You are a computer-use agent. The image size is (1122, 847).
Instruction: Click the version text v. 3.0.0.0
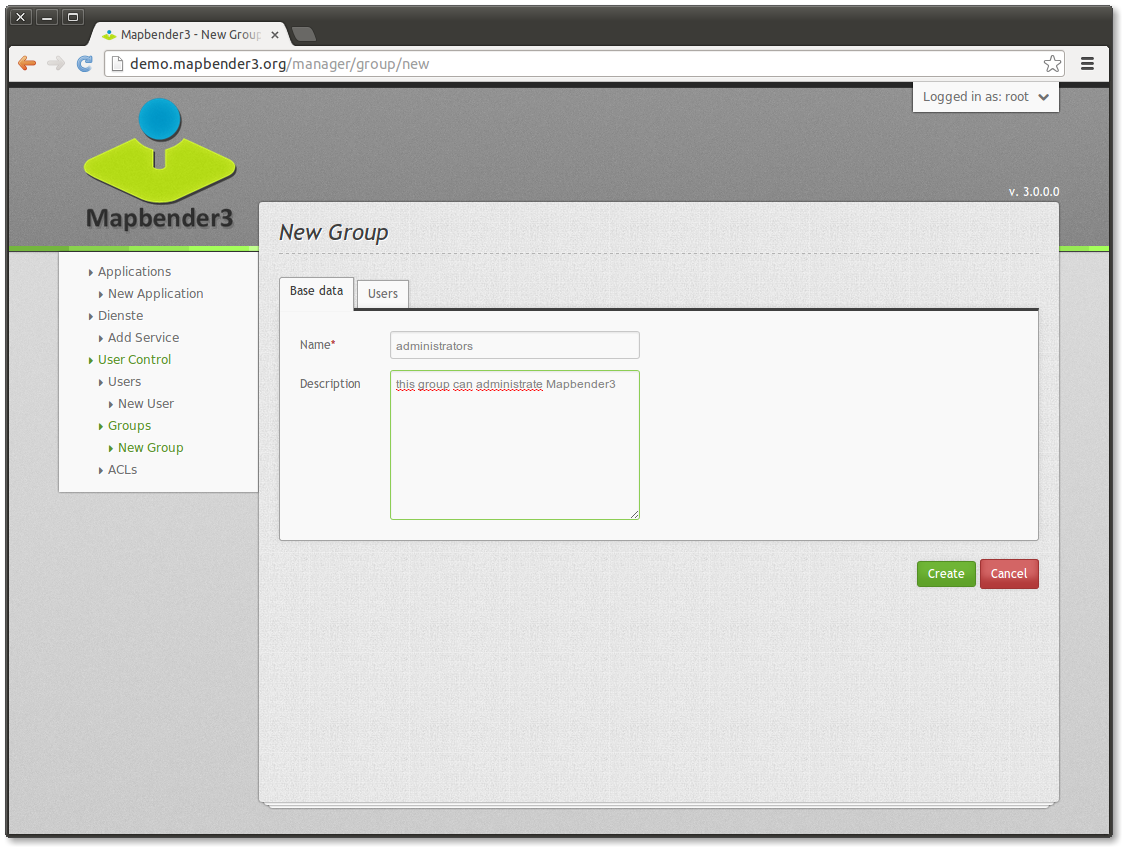tap(1034, 192)
